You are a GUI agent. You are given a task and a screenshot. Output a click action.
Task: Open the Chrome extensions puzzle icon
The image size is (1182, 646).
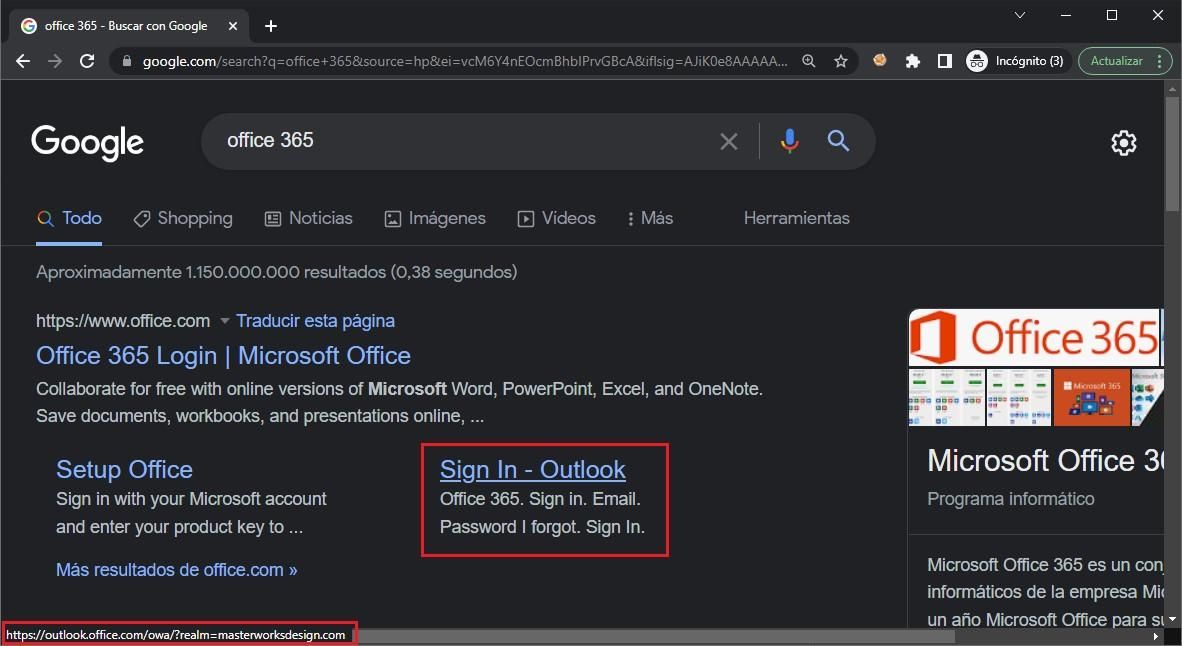(912, 60)
